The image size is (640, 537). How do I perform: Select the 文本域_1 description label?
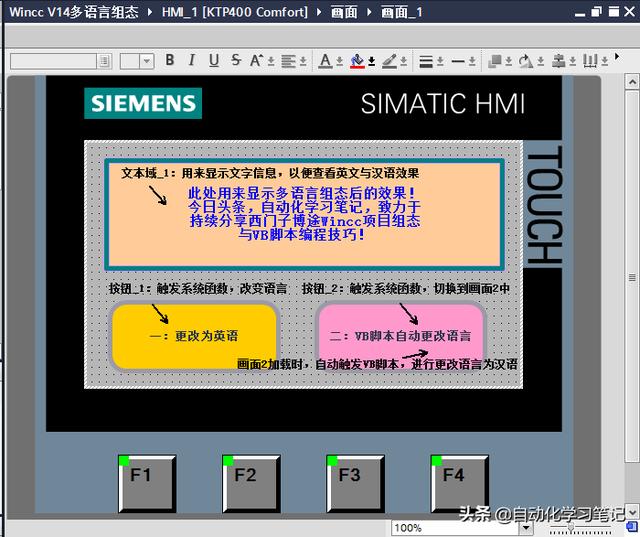tap(270, 173)
